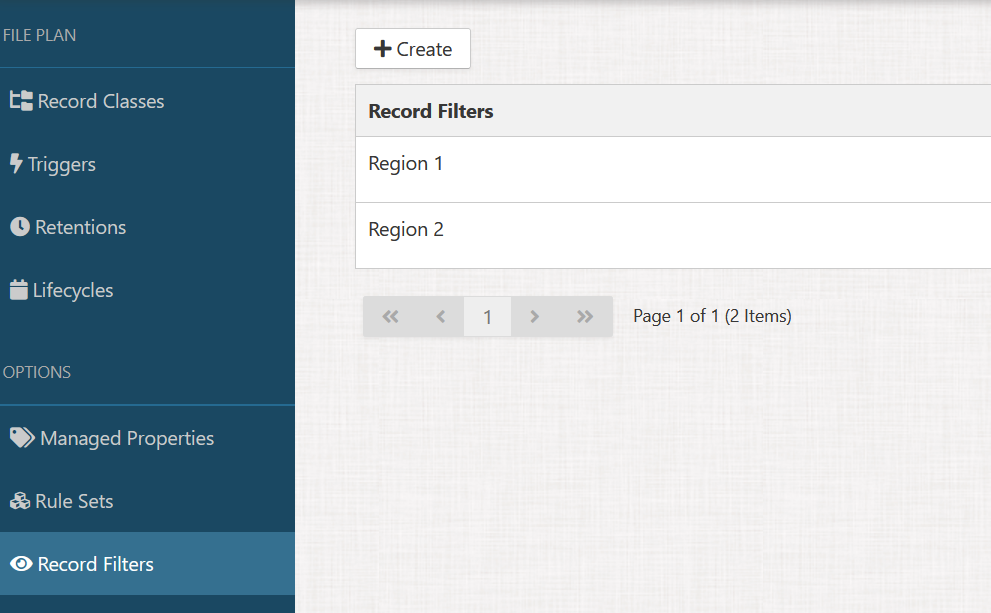Click the Record Filters eye icon

pyautogui.click(x=20, y=564)
